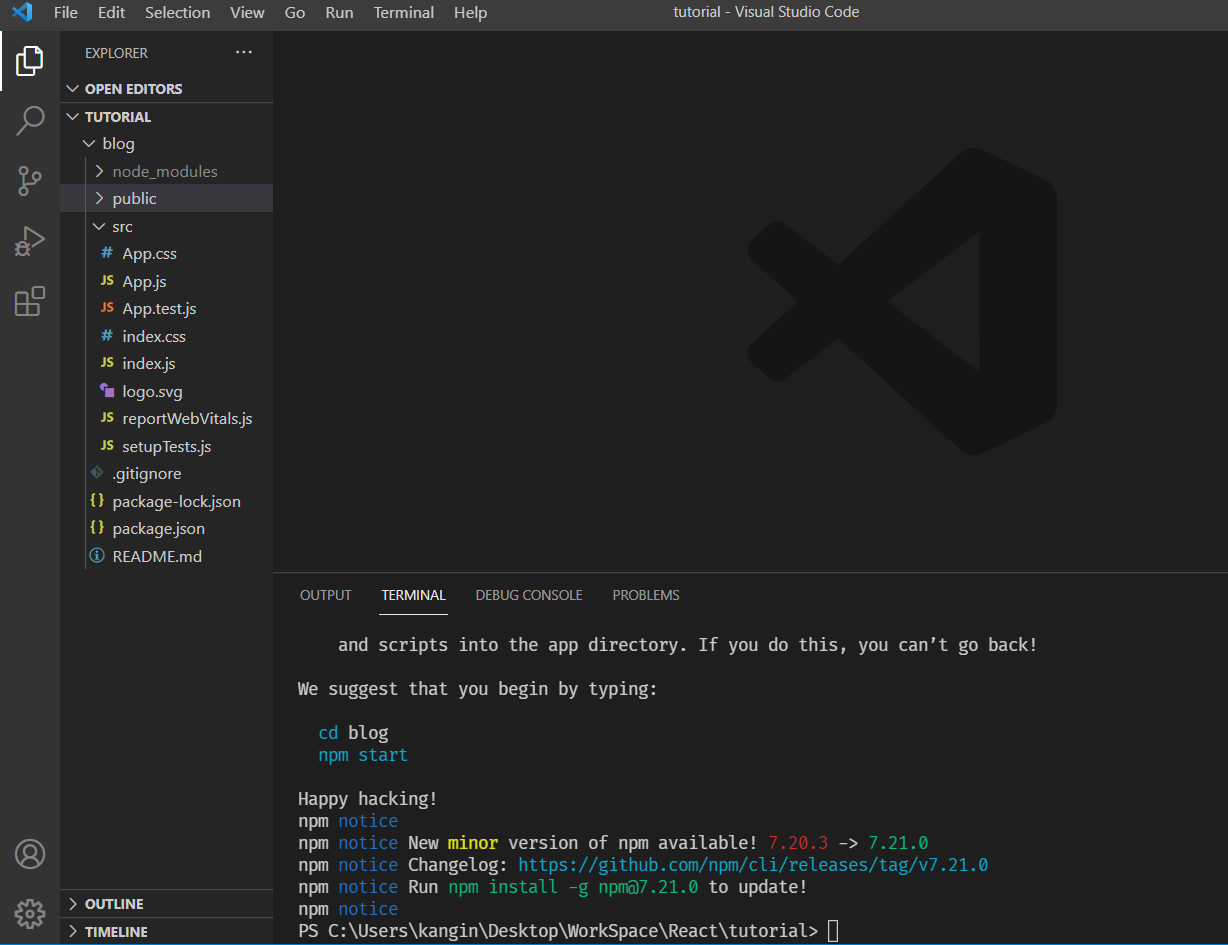Open the Explorer view in activity bar
The image size is (1228, 945).
coord(30,61)
